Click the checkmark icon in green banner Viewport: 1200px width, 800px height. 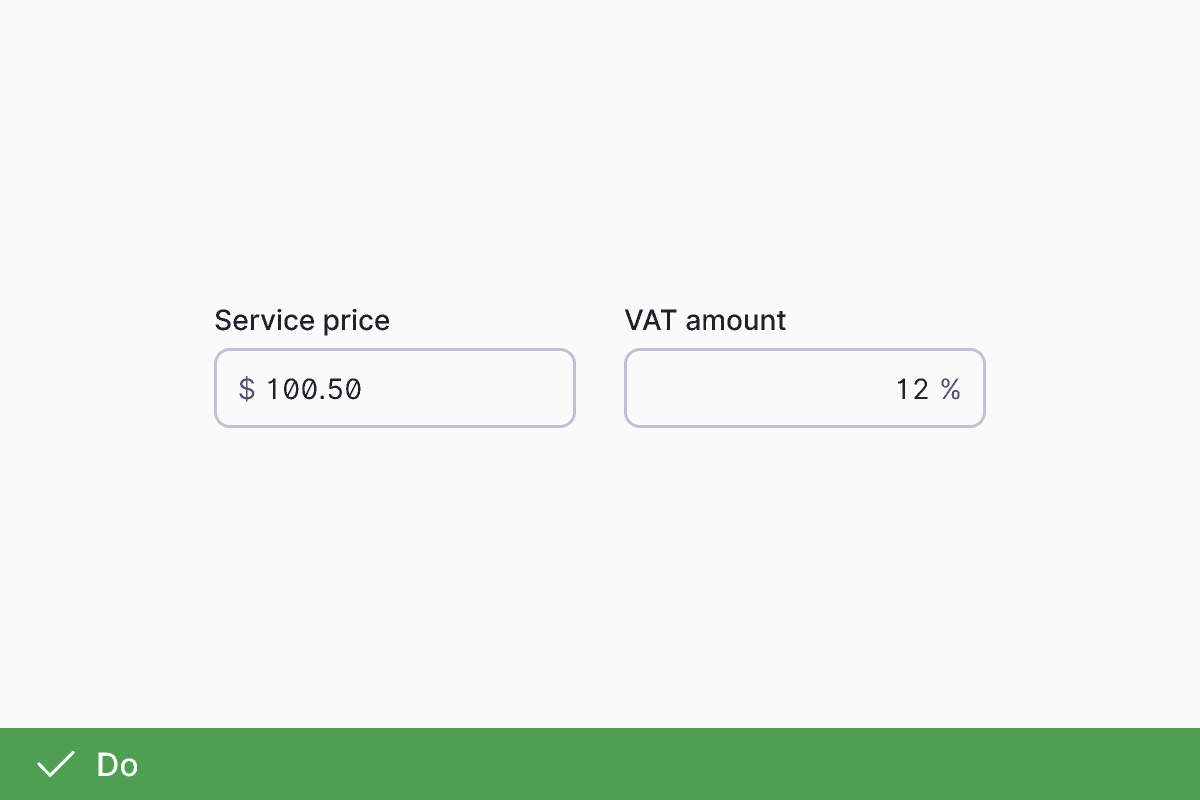(x=56, y=763)
